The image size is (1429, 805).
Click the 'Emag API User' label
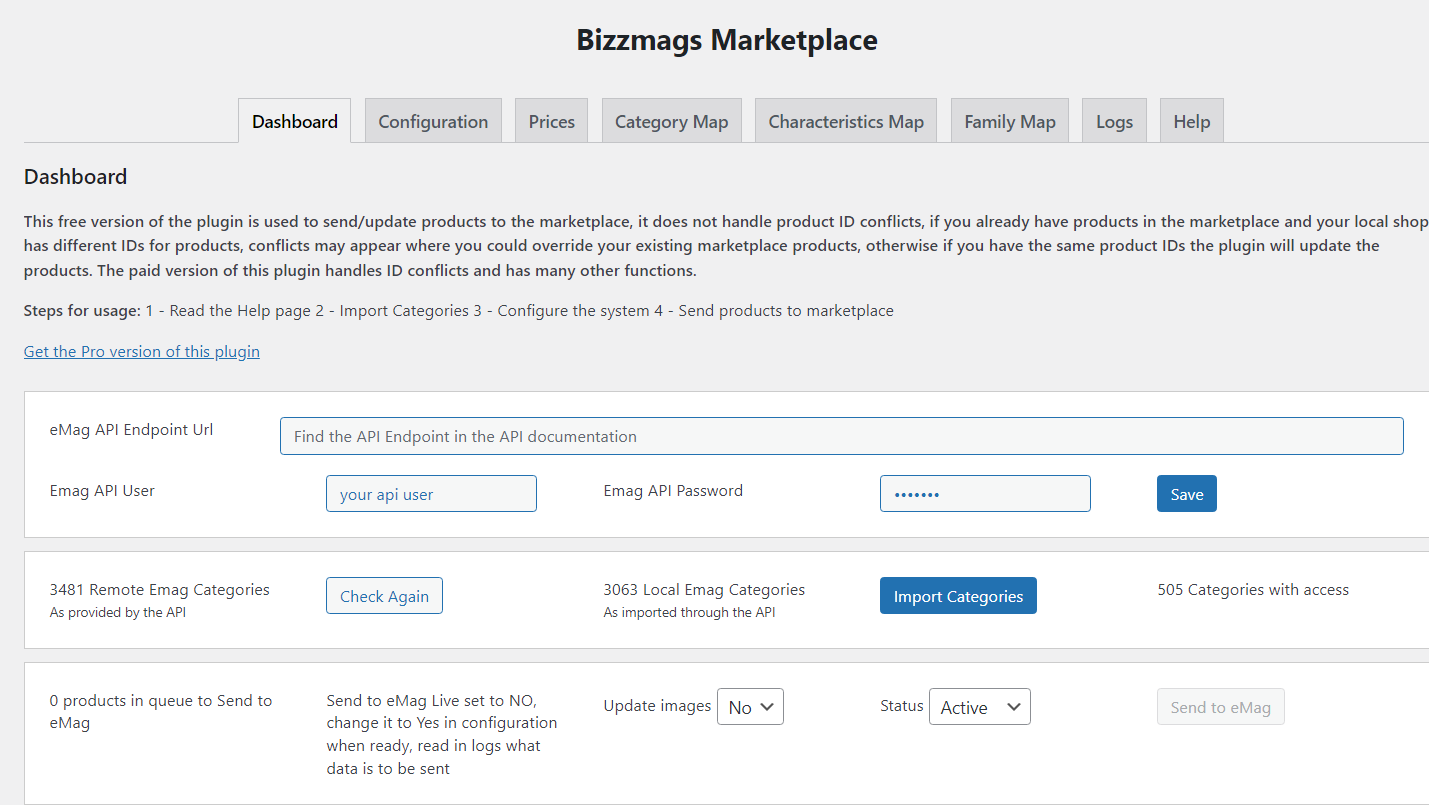[x=102, y=490]
